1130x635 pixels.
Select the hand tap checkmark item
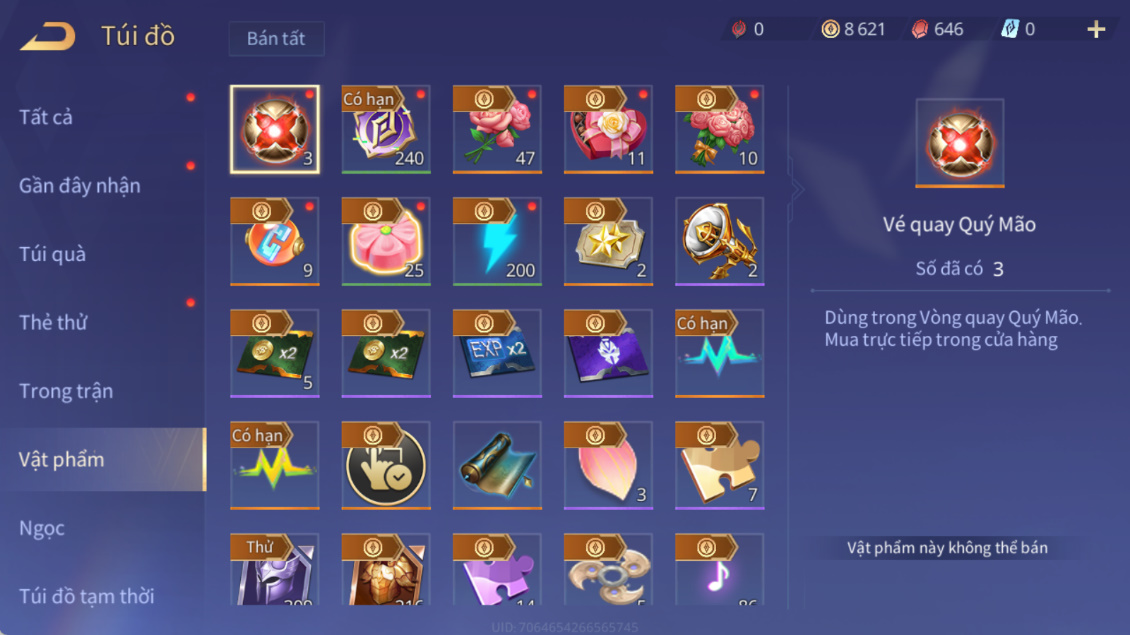pyautogui.click(x=386, y=466)
